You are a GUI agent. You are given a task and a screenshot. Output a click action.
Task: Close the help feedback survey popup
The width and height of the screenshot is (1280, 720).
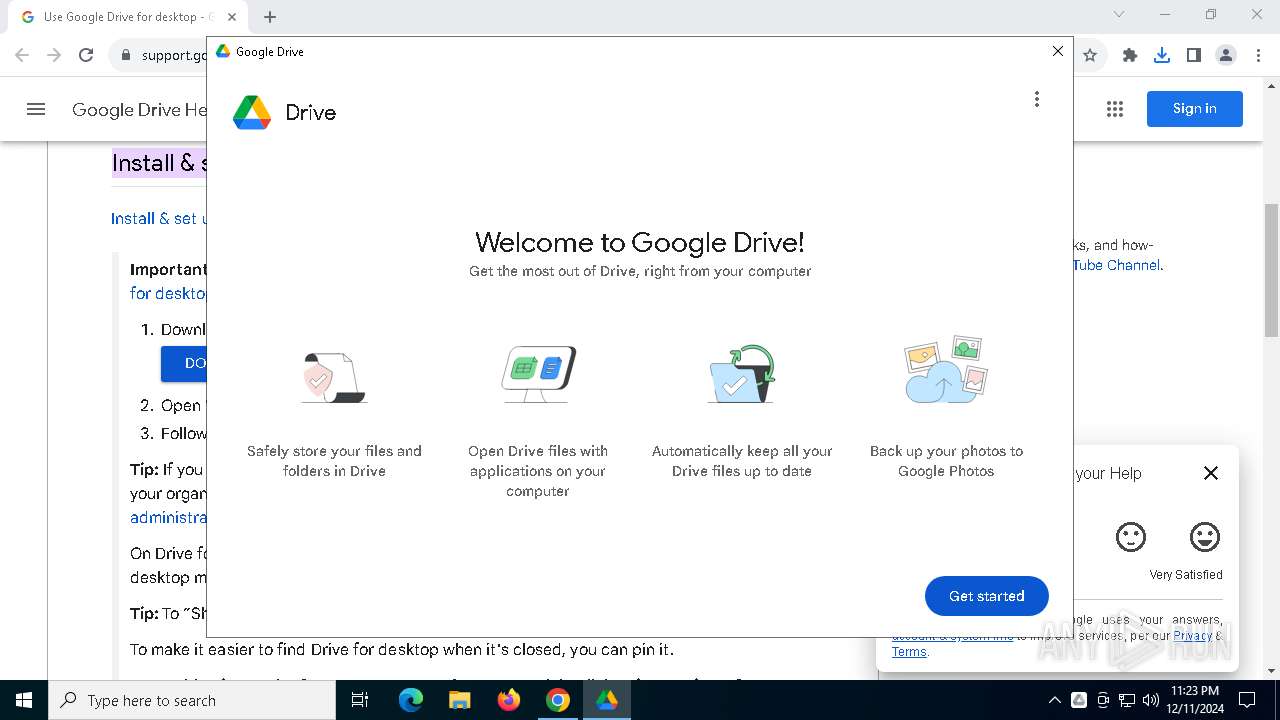tap(1211, 473)
